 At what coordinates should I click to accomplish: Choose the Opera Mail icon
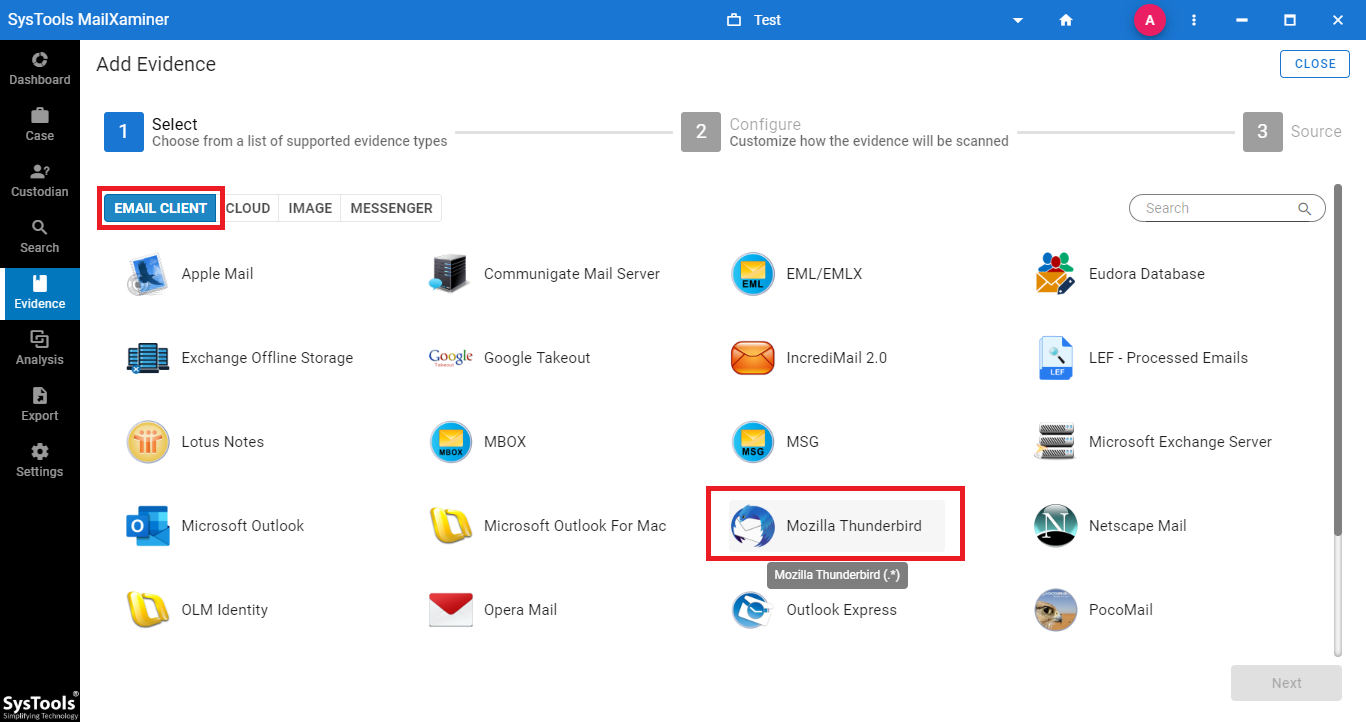450,610
